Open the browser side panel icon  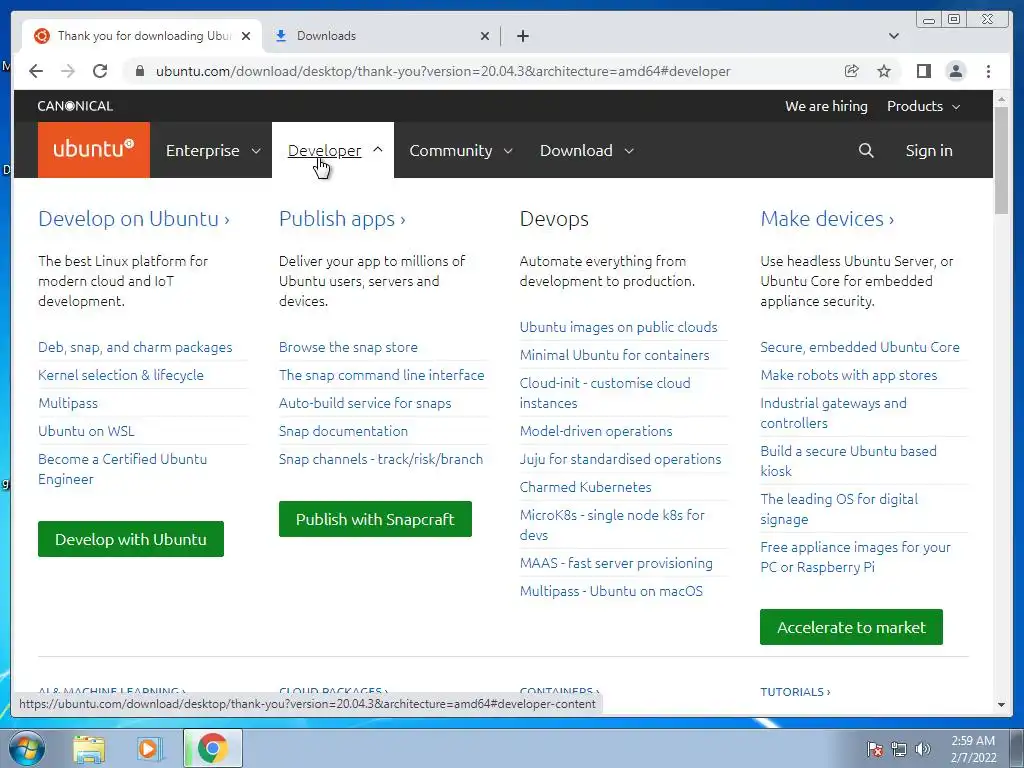(x=923, y=71)
